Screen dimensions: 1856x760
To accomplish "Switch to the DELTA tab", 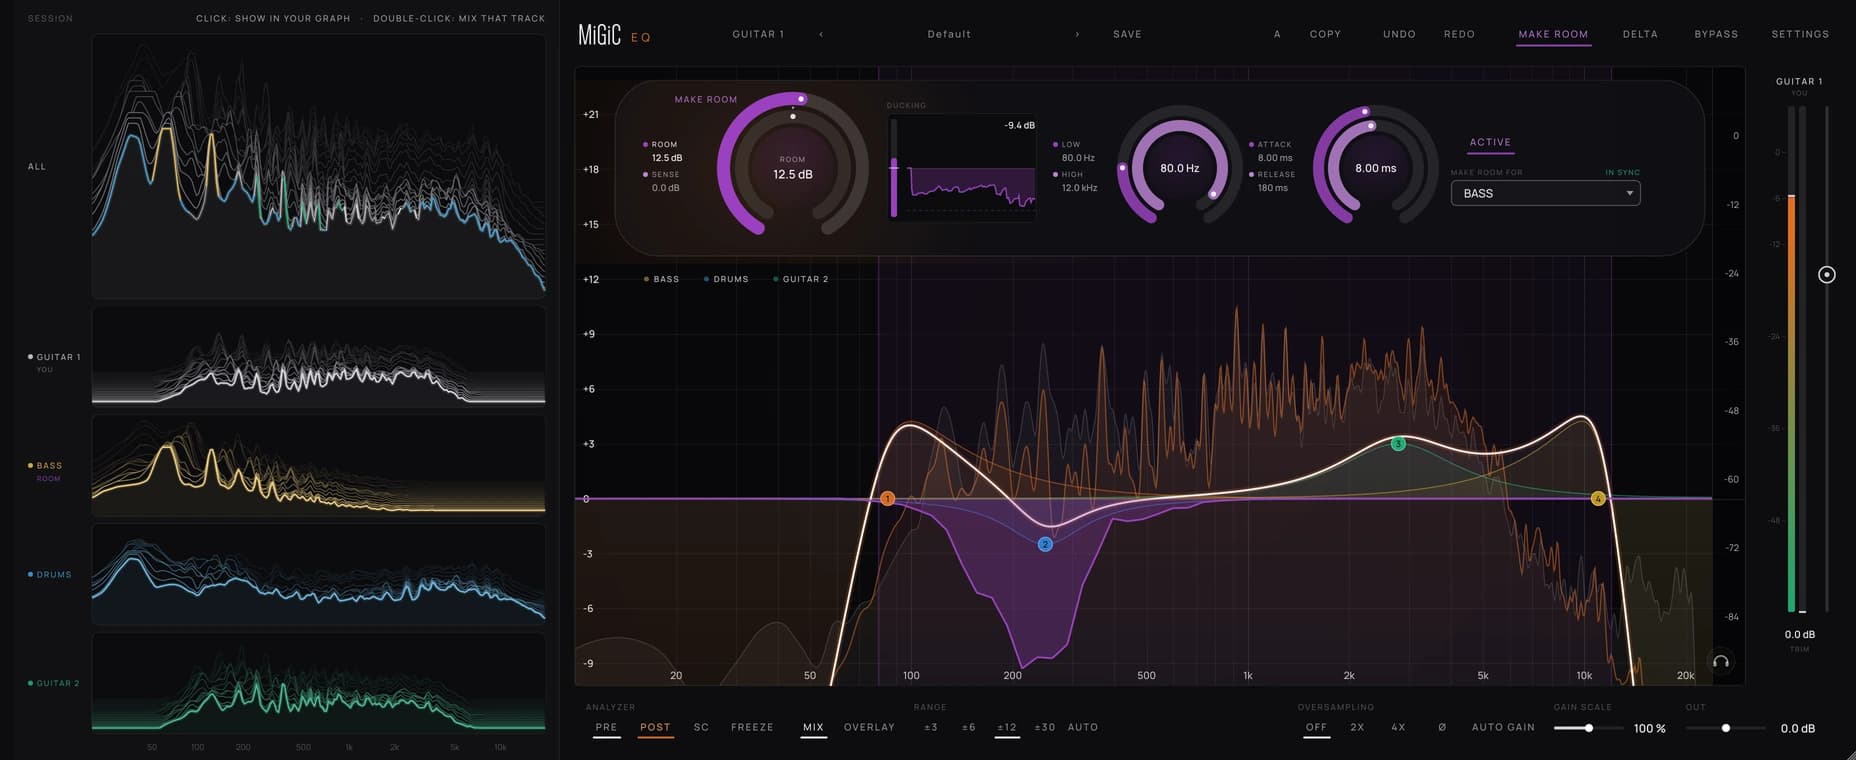I will 1640,34.
